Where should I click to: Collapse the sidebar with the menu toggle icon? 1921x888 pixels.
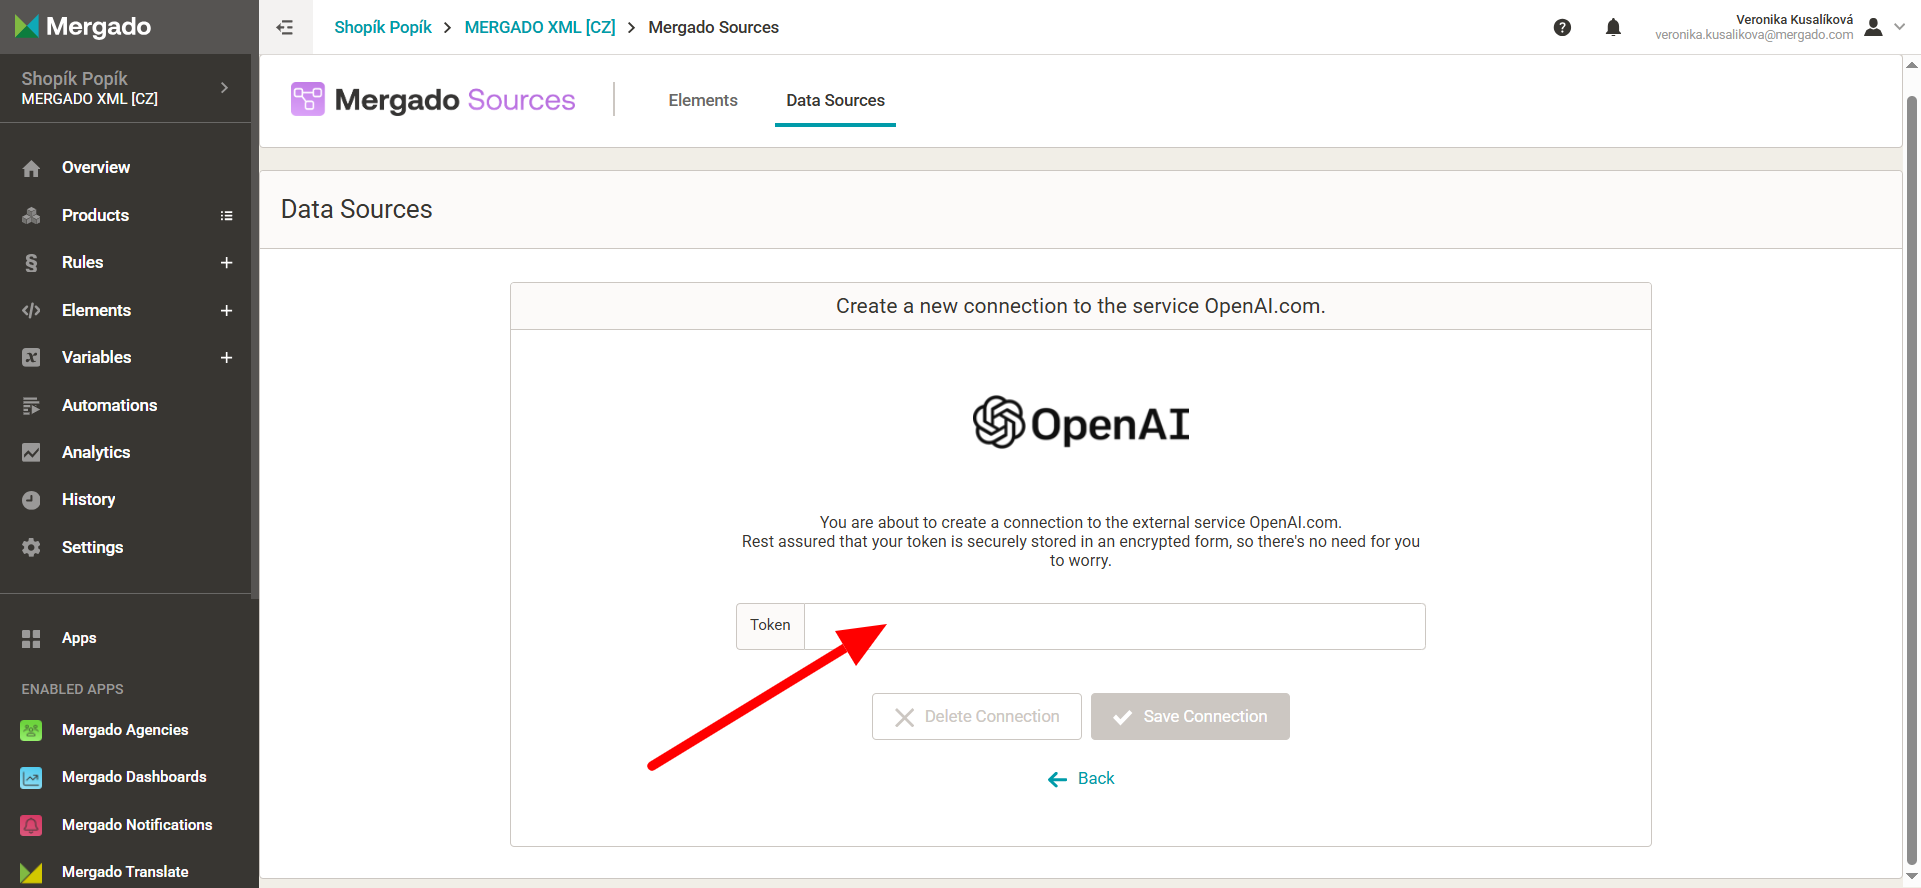click(x=285, y=27)
